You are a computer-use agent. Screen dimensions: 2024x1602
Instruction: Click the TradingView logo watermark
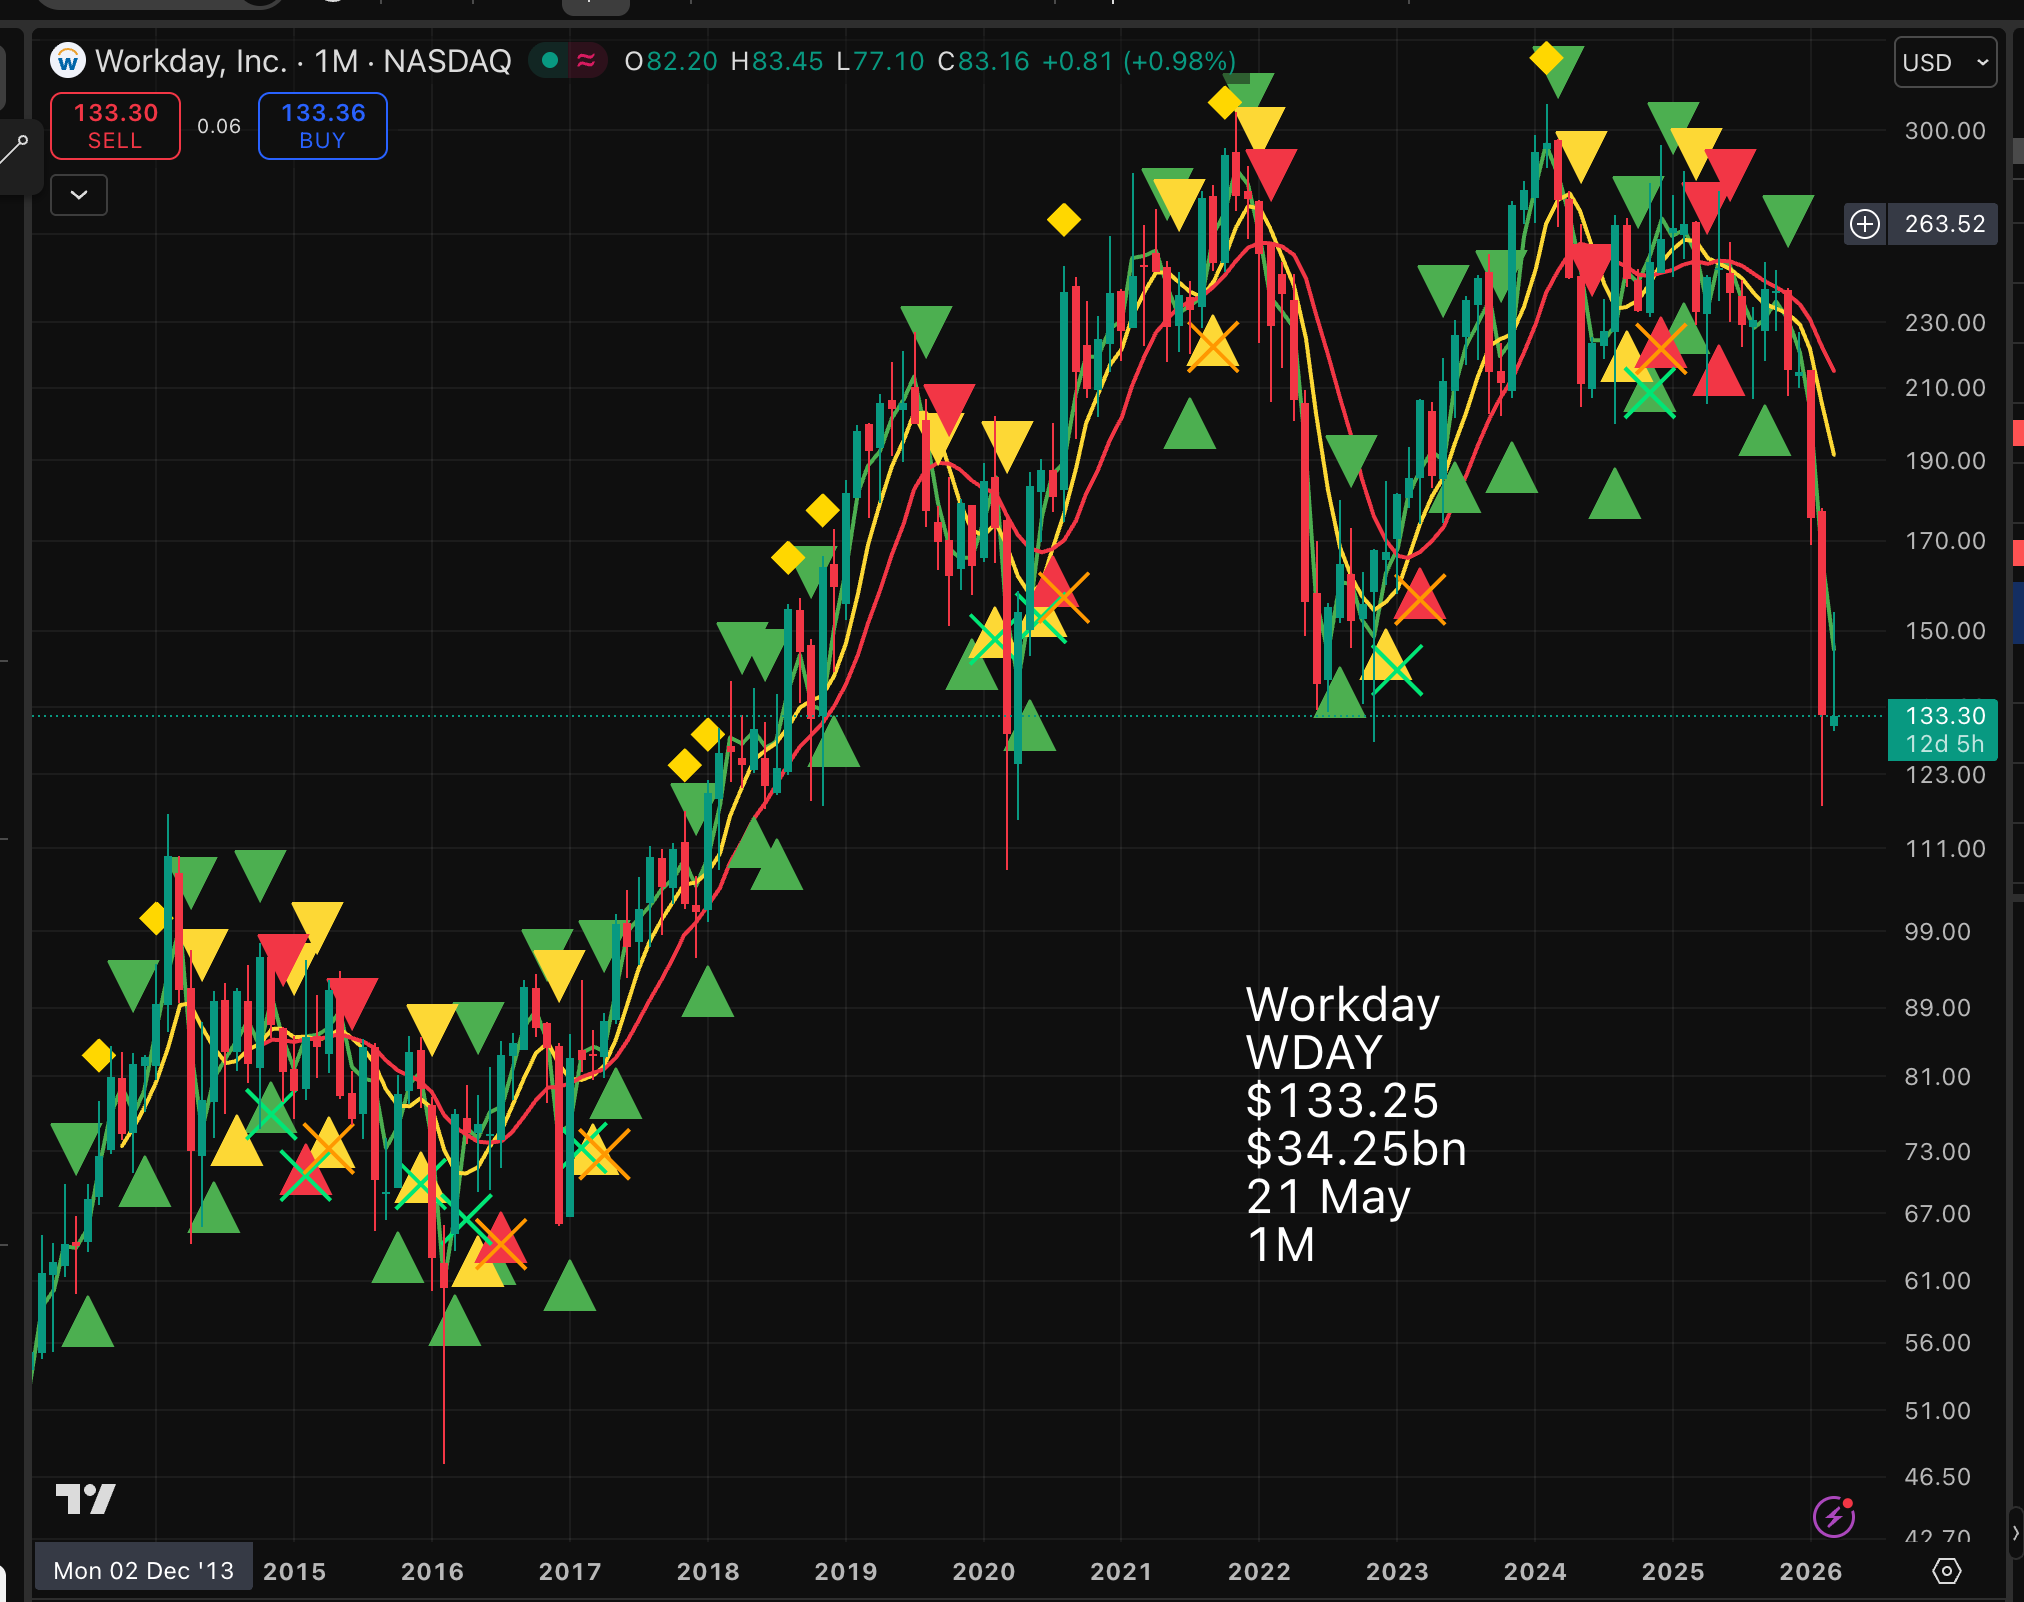coord(86,1498)
